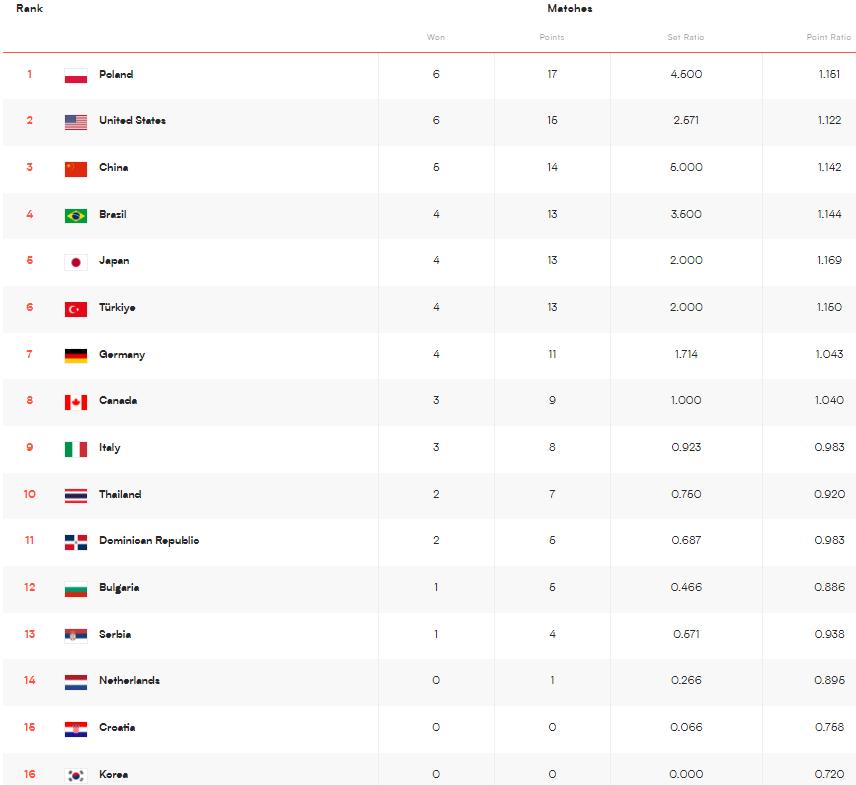Viewport: 856px width, 785px height.
Task: Click the Japan flag icon
Action: (76, 262)
